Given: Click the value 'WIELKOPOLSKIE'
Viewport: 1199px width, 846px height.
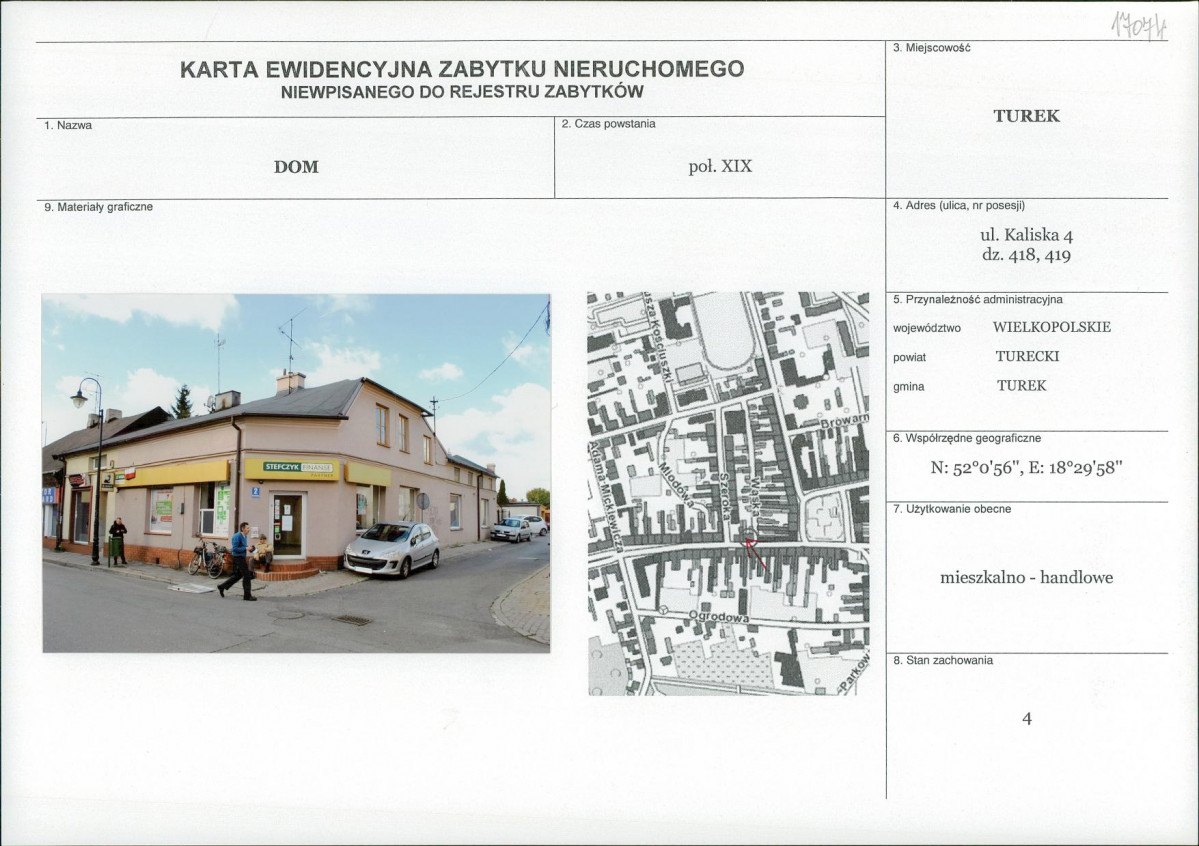Looking at the screenshot, I should click(x=1051, y=327).
